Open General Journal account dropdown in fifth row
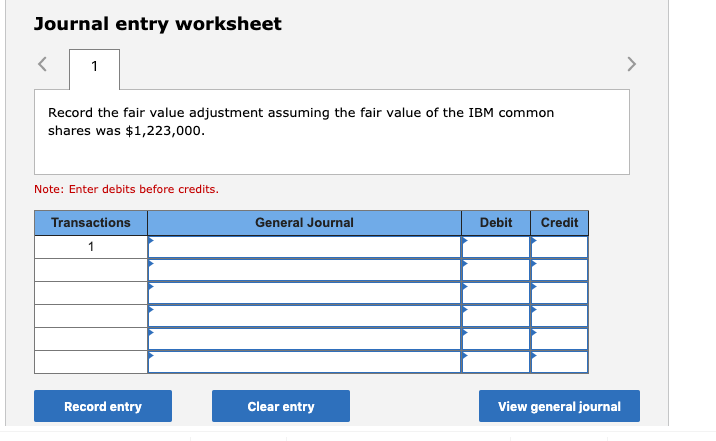Viewport: 716px width, 441px height. click(x=305, y=339)
